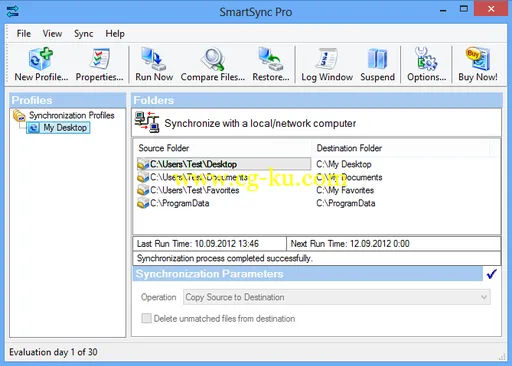
Task: Minimize the SmartSync Pro window
Action: point(443,10)
